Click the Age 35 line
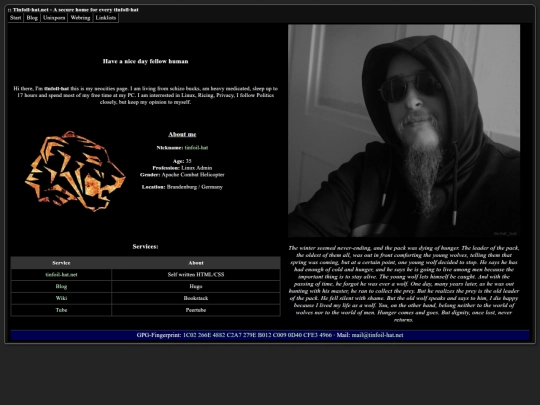540x405 pixels. pos(182,161)
